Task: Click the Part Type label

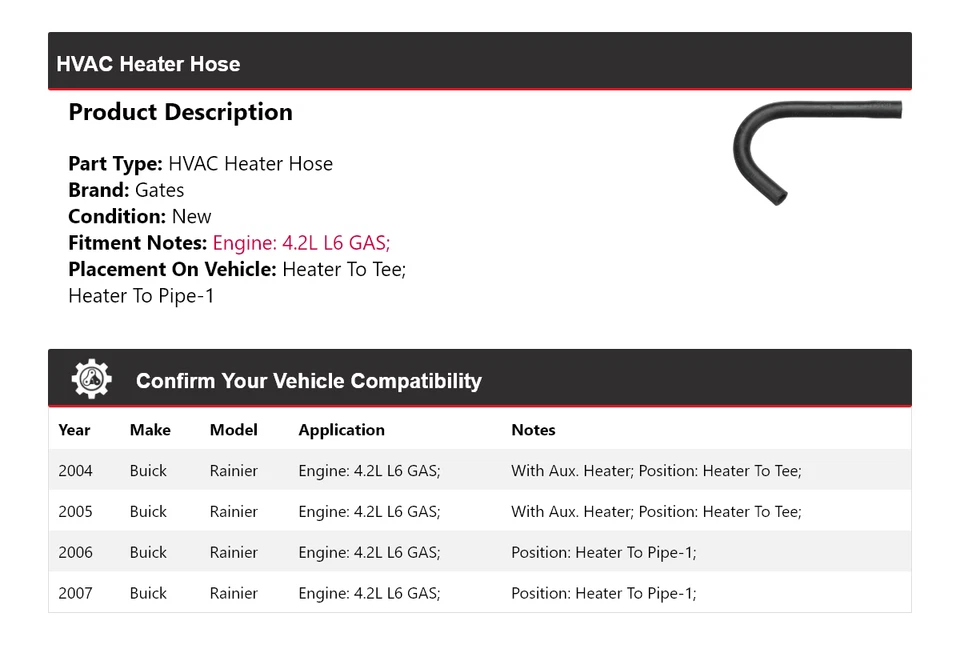Action: coord(115,164)
